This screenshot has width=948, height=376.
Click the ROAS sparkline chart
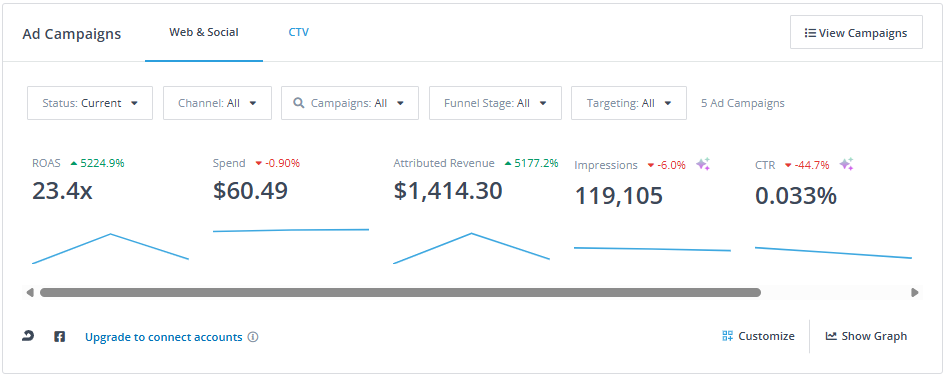pos(110,248)
